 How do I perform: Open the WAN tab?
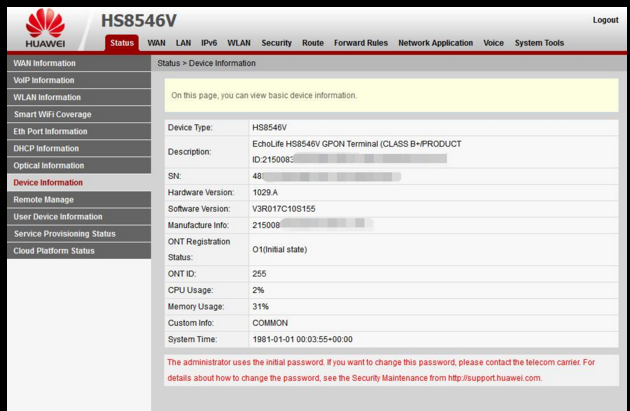[x=156, y=43]
